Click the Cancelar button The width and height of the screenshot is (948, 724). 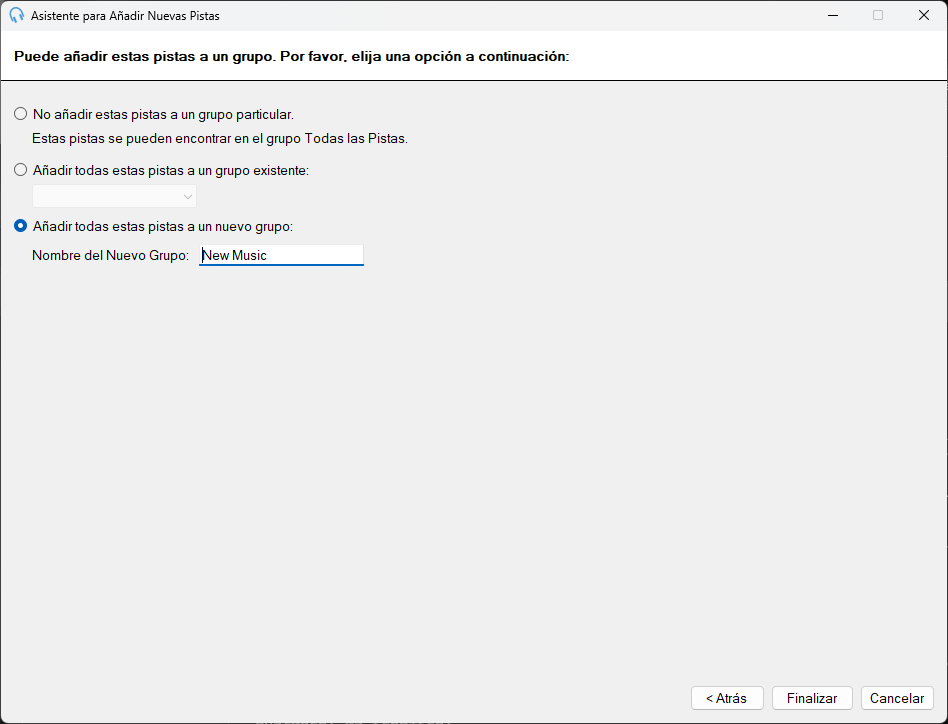pyautogui.click(x=897, y=698)
